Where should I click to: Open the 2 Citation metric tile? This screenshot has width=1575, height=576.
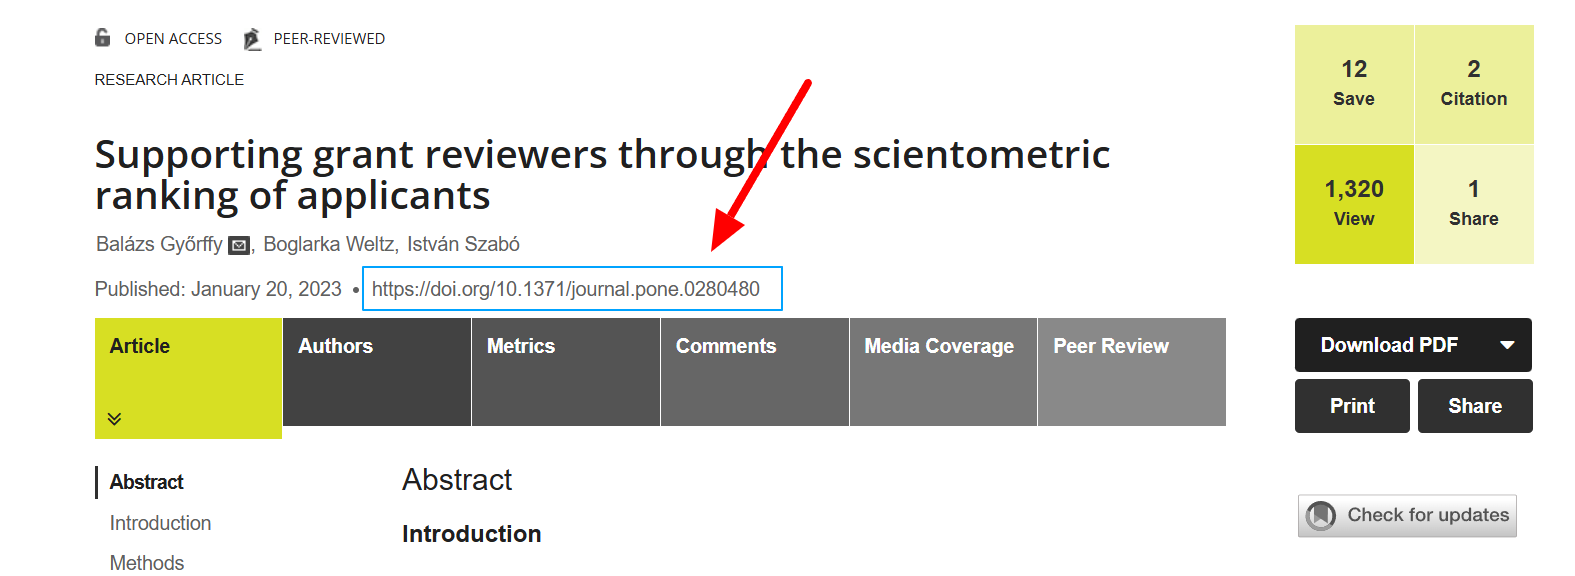click(1474, 84)
